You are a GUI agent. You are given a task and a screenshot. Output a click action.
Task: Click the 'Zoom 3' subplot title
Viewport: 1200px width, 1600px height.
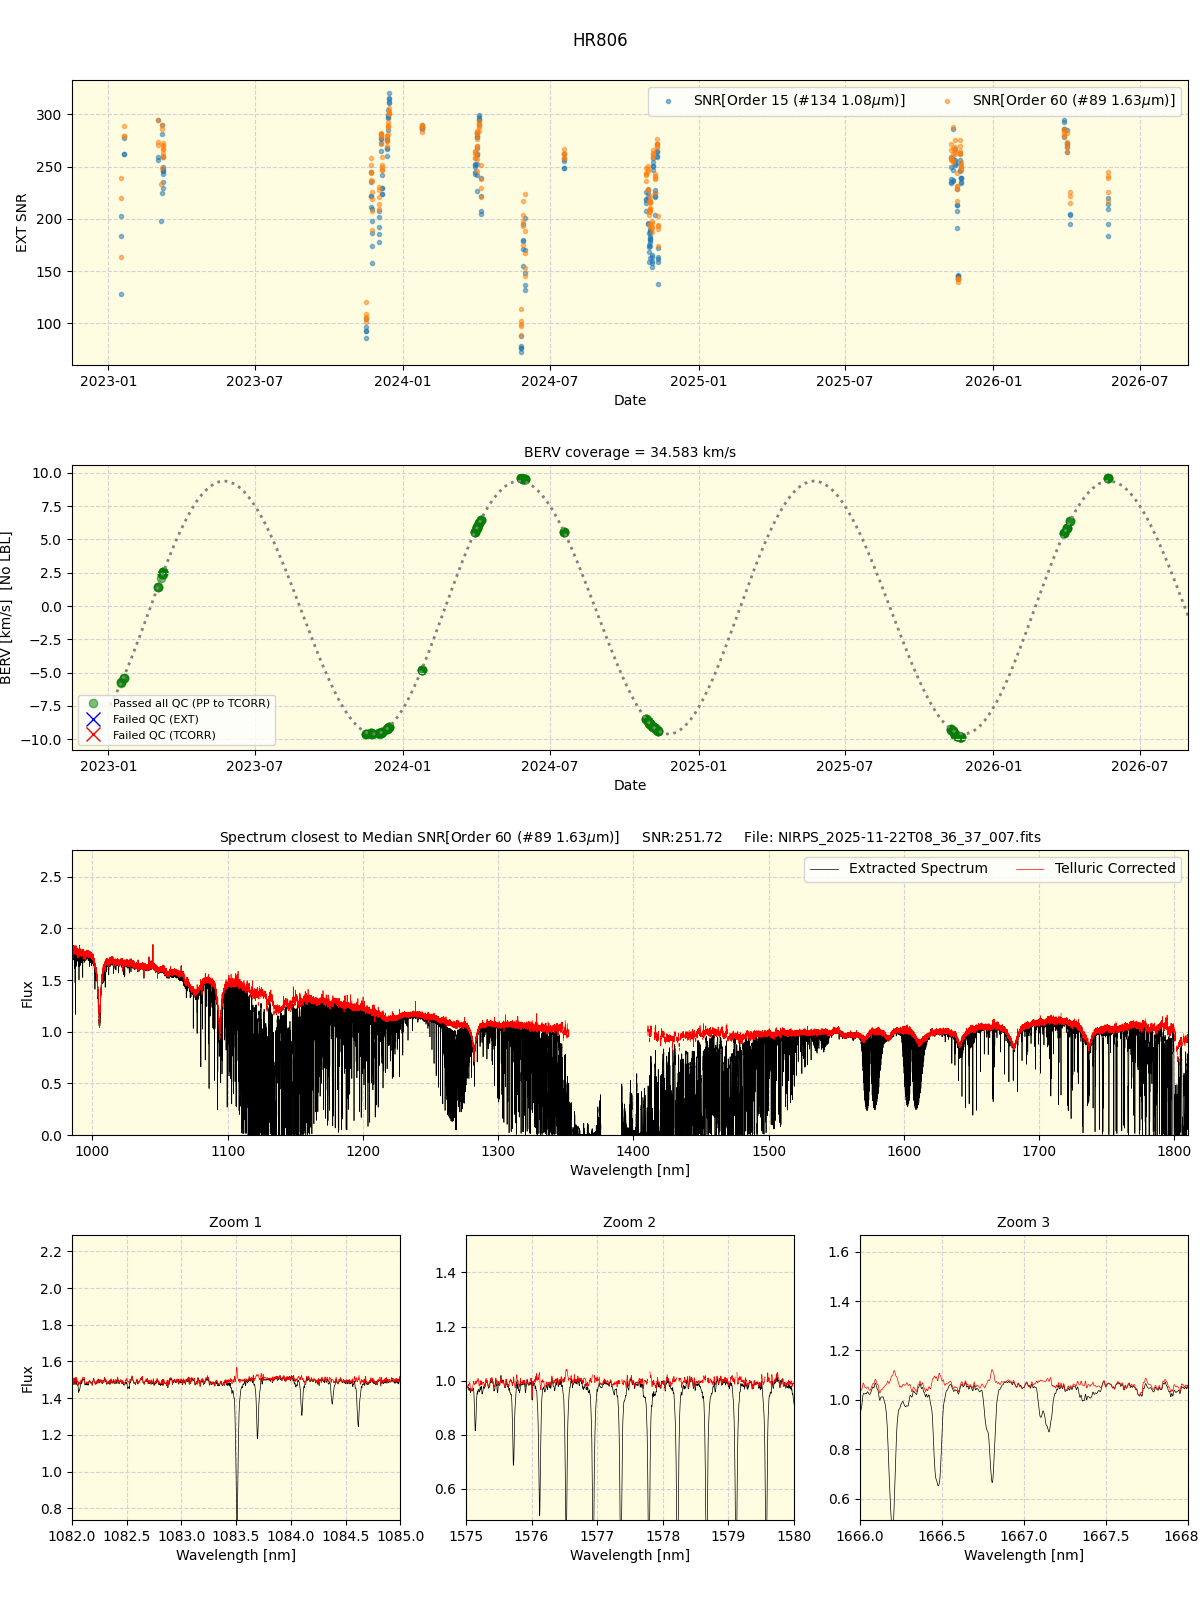(x=1024, y=1223)
